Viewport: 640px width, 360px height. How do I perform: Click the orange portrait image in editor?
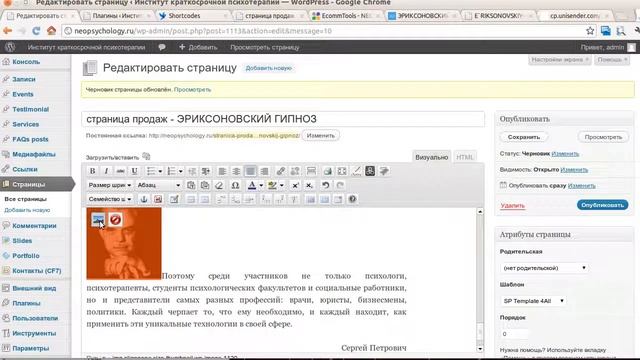[x=124, y=244]
